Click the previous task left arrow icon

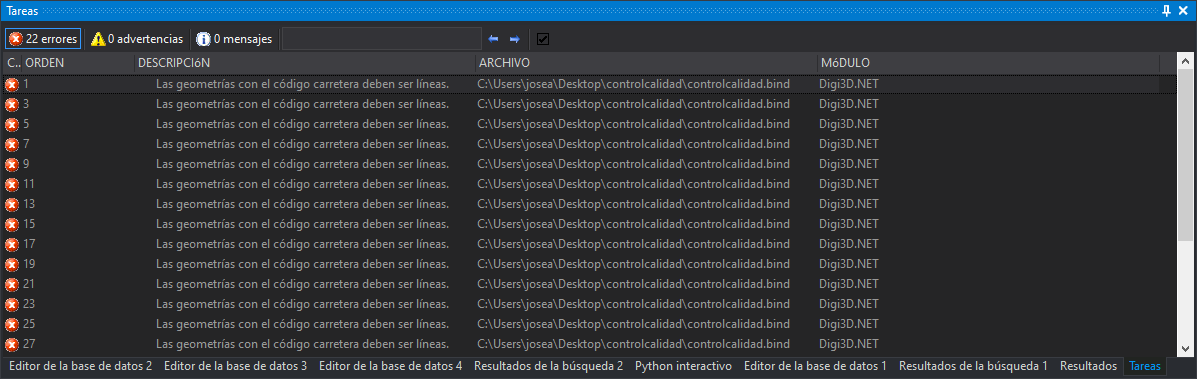point(494,39)
